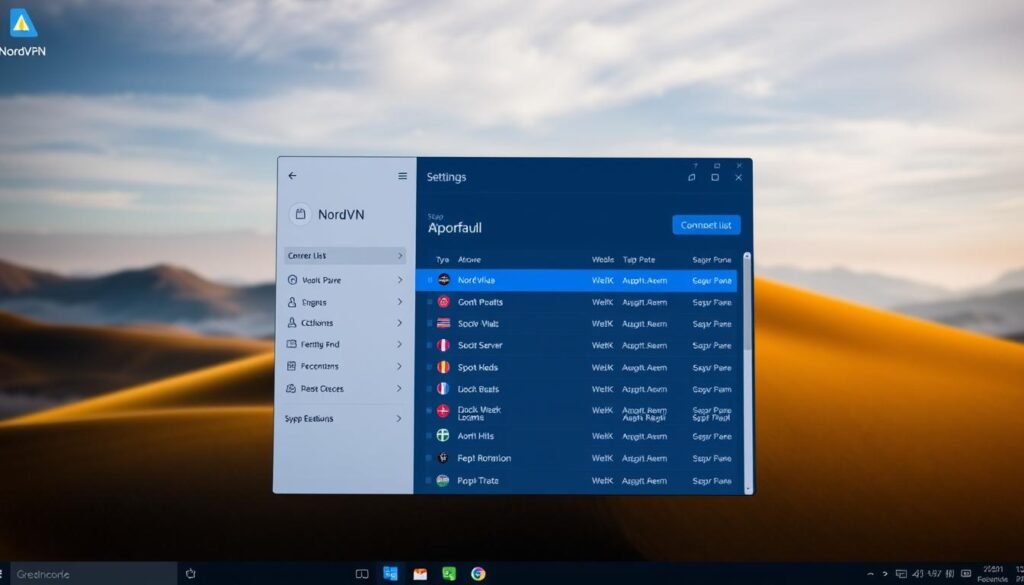Tick the checkbox on Loch Baals row
This screenshot has height=585, width=1024.
pos(430,388)
